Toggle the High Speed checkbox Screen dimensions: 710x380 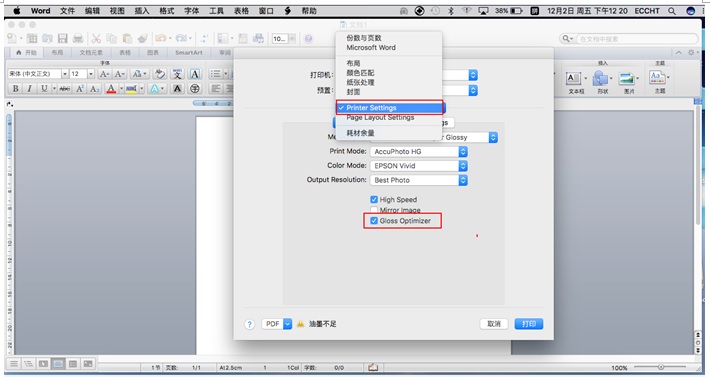374,199
